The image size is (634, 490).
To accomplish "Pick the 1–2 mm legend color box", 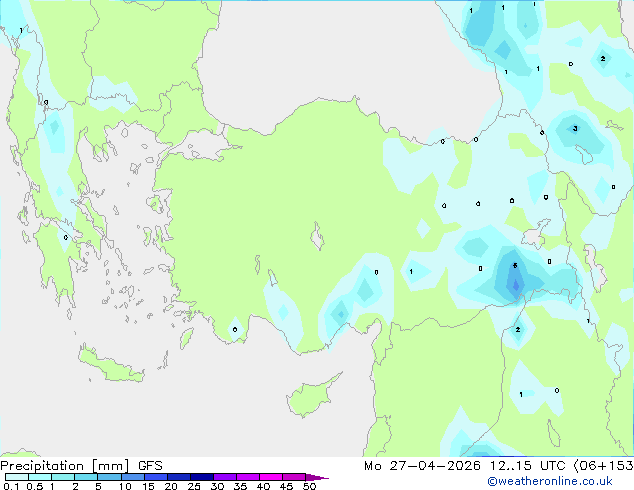I will point(63,477).
